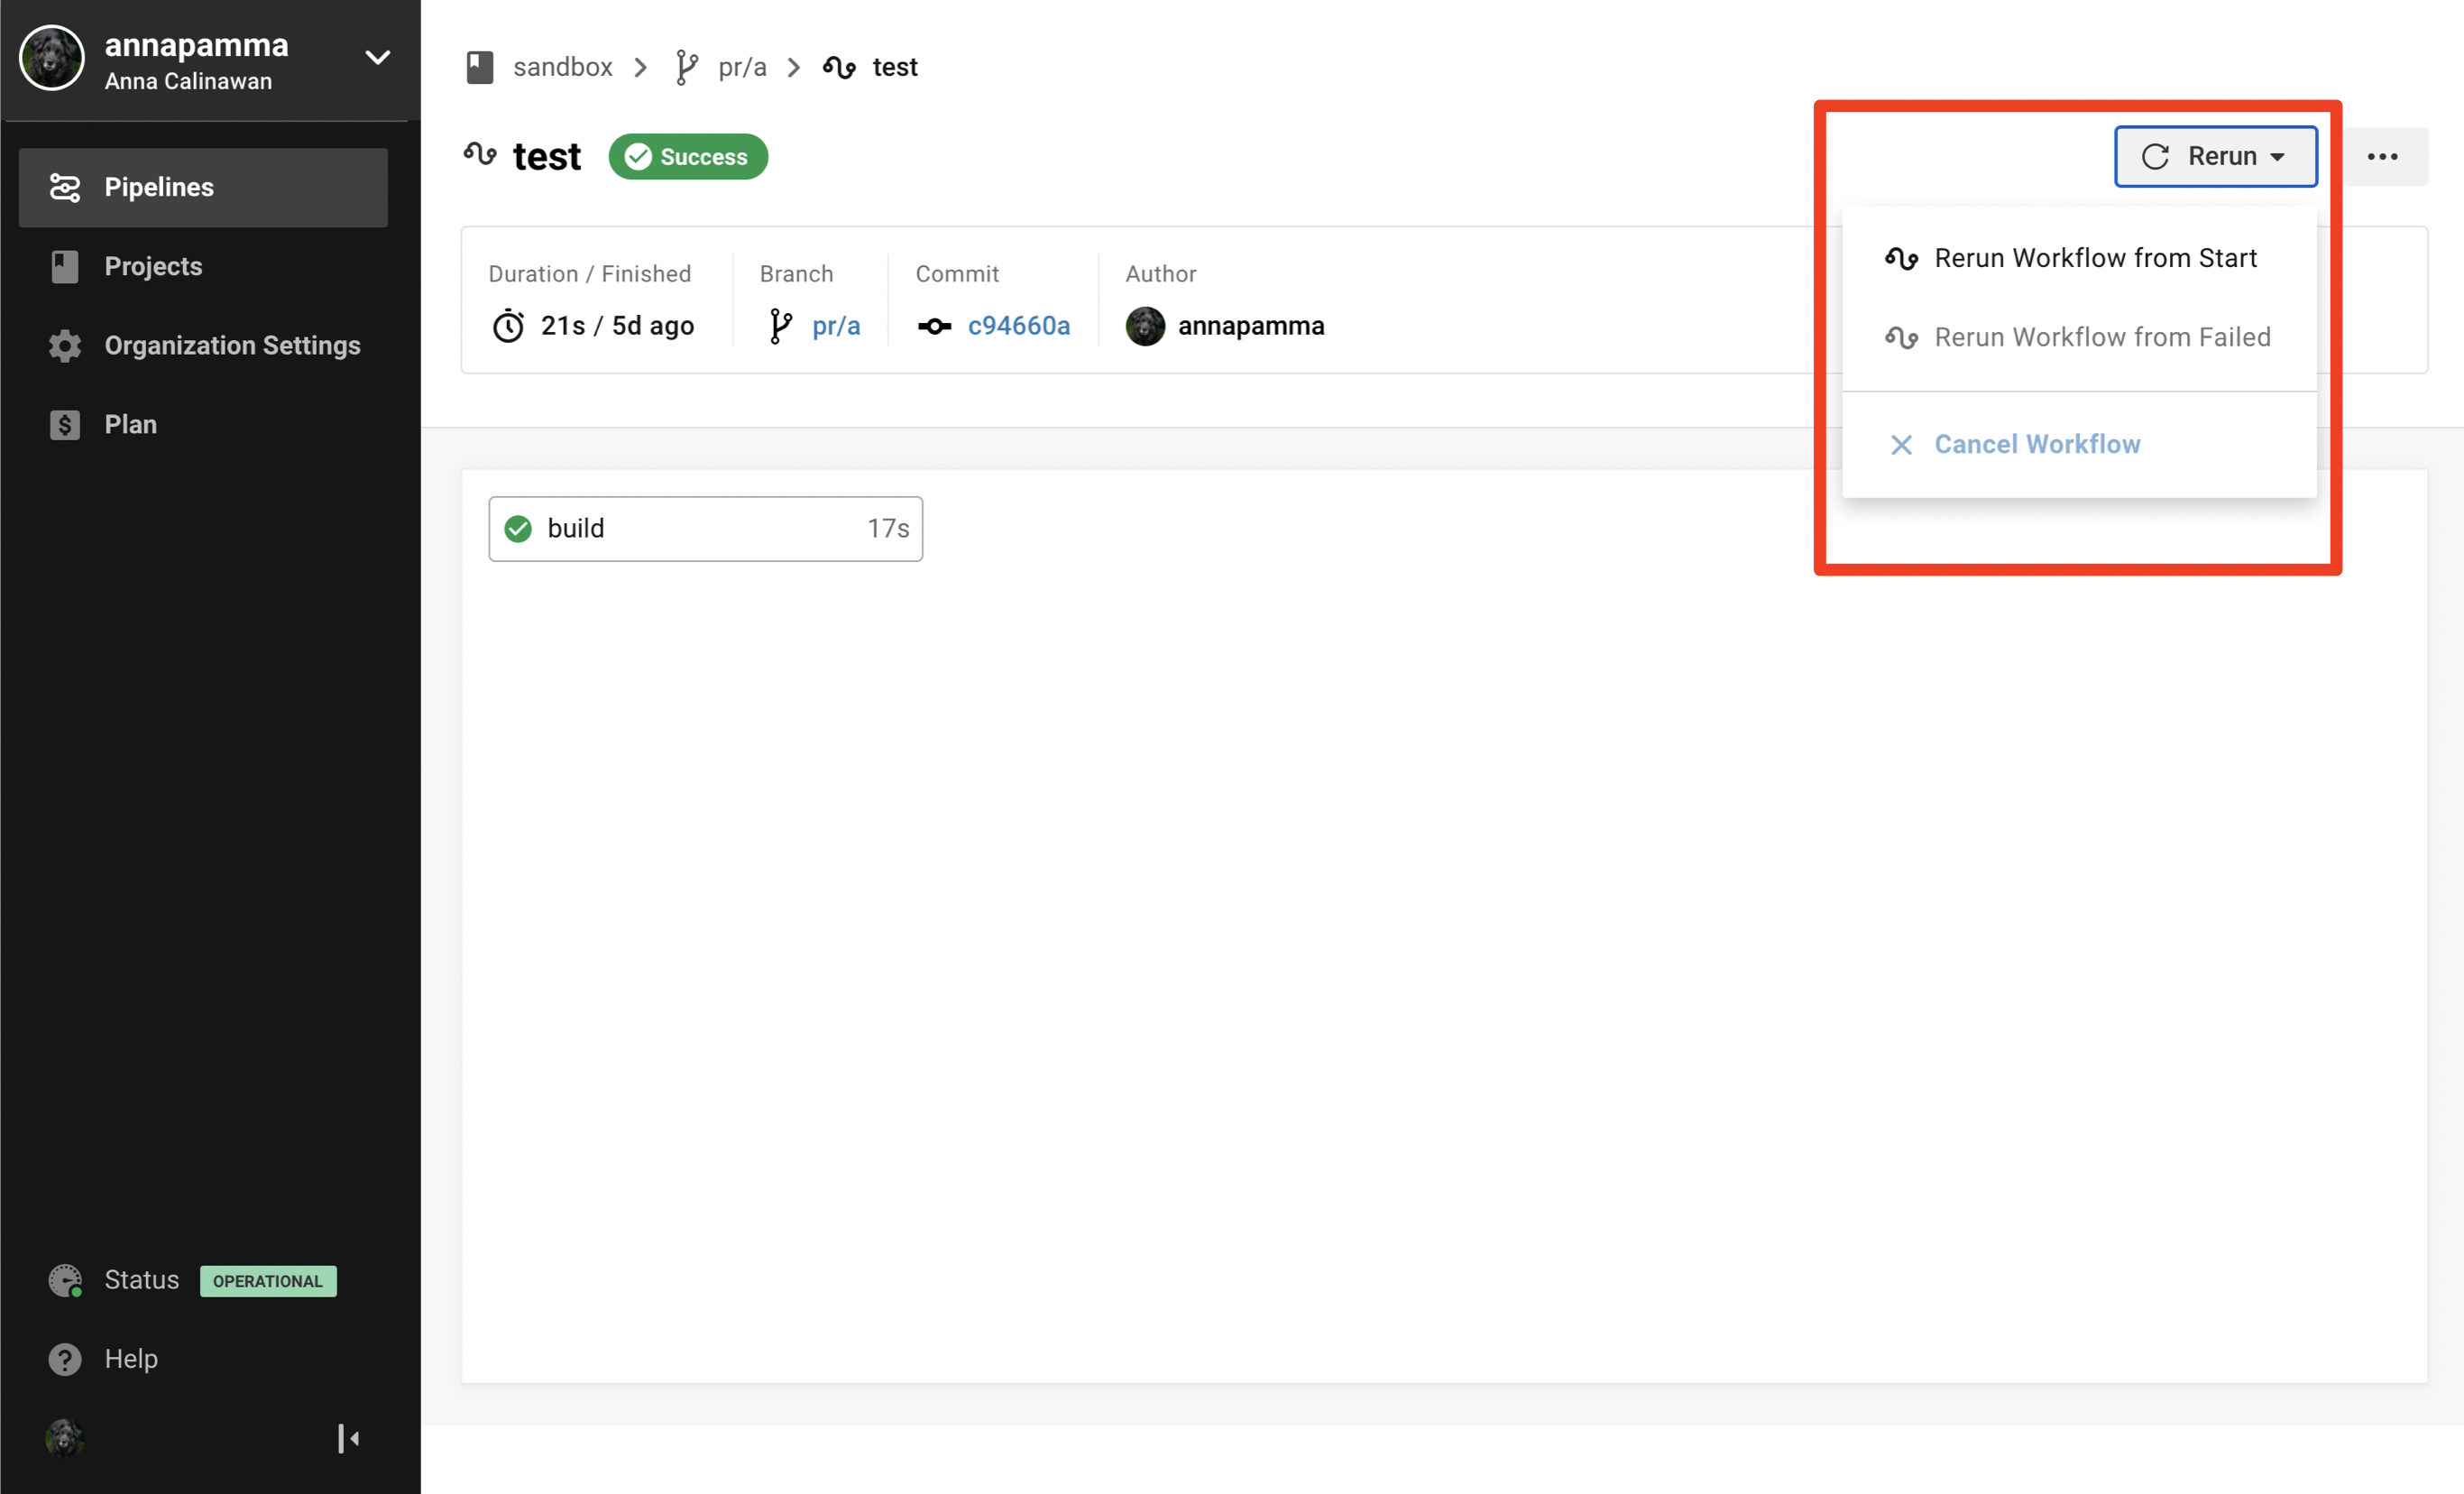Select Rerun Workflow from Start
This screenshot has height=1494, width=2464.
pos(2095,258)
